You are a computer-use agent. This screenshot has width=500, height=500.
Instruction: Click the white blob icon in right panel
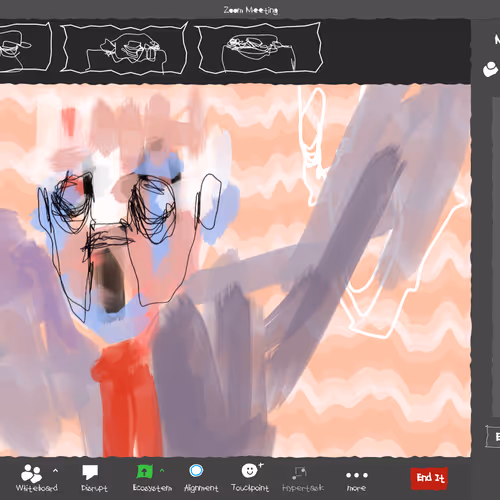[x=491, y=69]
